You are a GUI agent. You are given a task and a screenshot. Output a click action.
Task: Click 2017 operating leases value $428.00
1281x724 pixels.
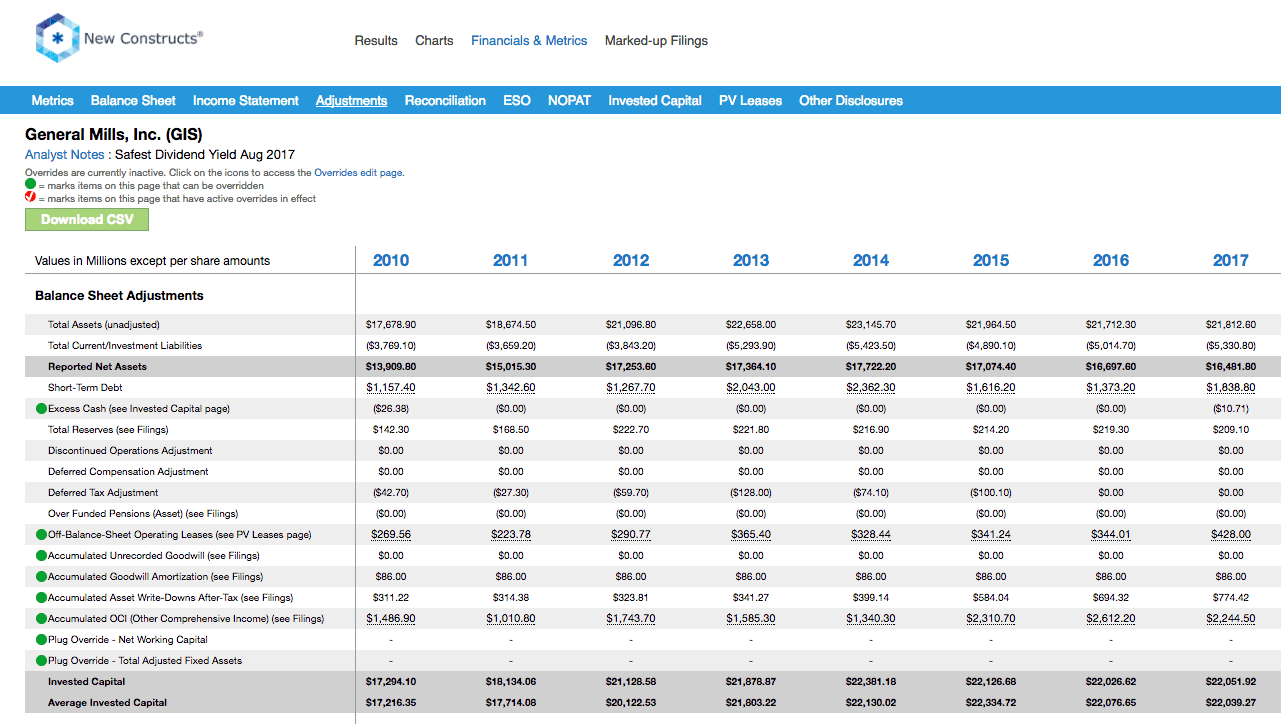pyautogui.click(x=1231, y=535)
